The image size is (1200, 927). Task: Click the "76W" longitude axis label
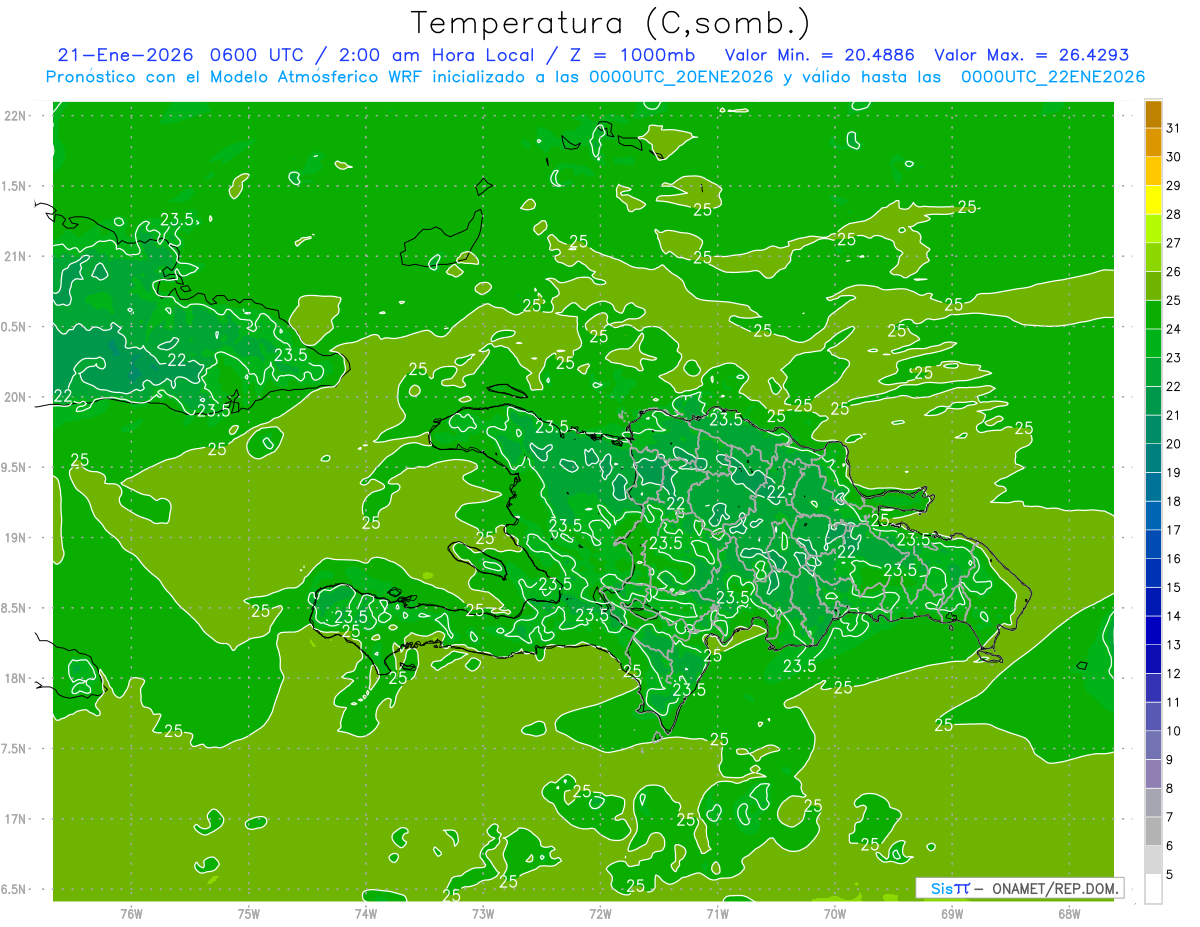tap(131, 914)
